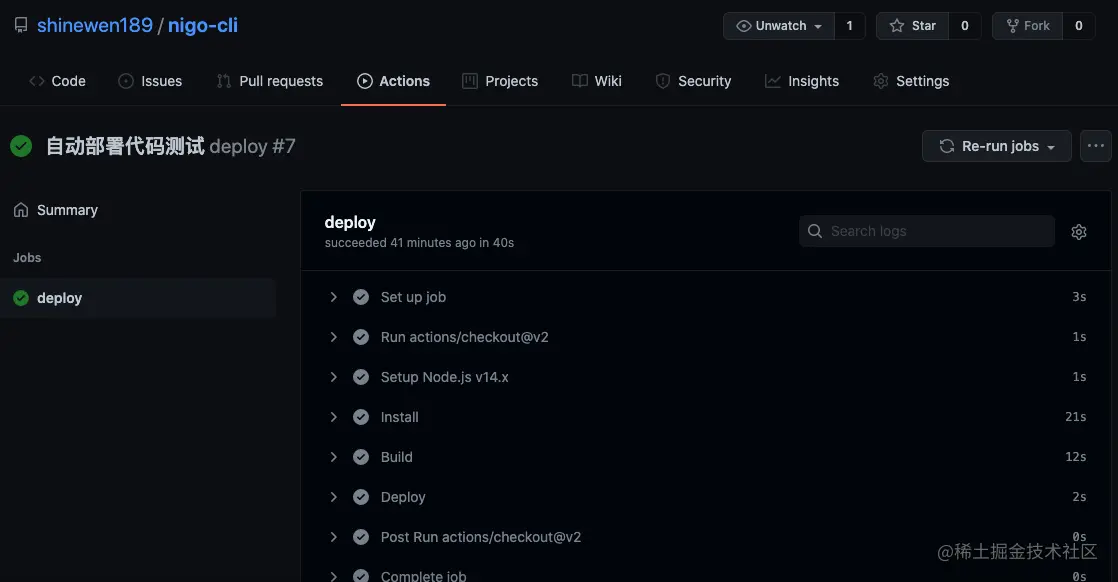
Task: Fork the repository with the Fork button
Action: coord(1027,26)
